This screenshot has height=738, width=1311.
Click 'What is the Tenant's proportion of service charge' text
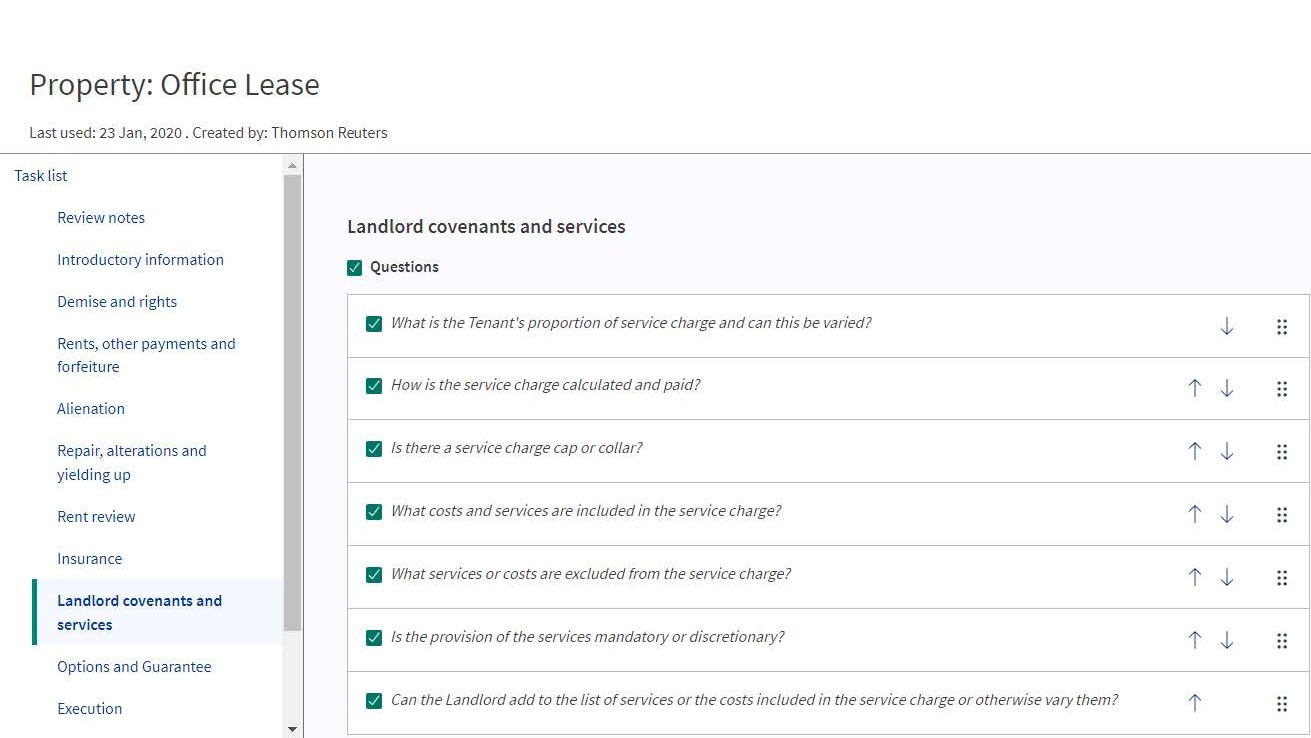(631, 323)
